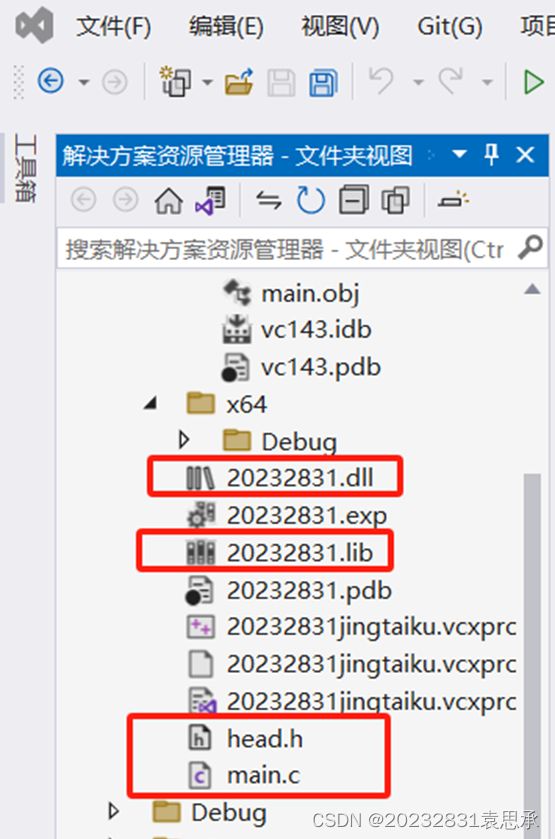This screenshot has height=839, width=555.
Task: Open the New Item dropdown arrow
Action: (207, 82)
